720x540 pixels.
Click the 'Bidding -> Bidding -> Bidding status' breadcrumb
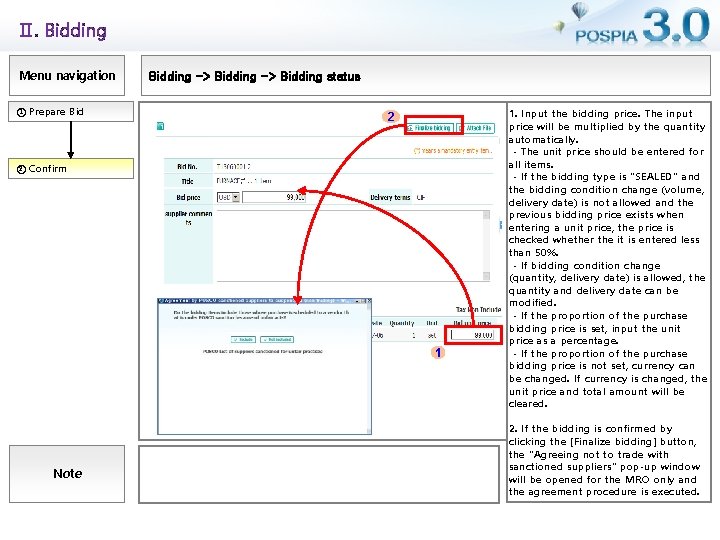point(254,76)
